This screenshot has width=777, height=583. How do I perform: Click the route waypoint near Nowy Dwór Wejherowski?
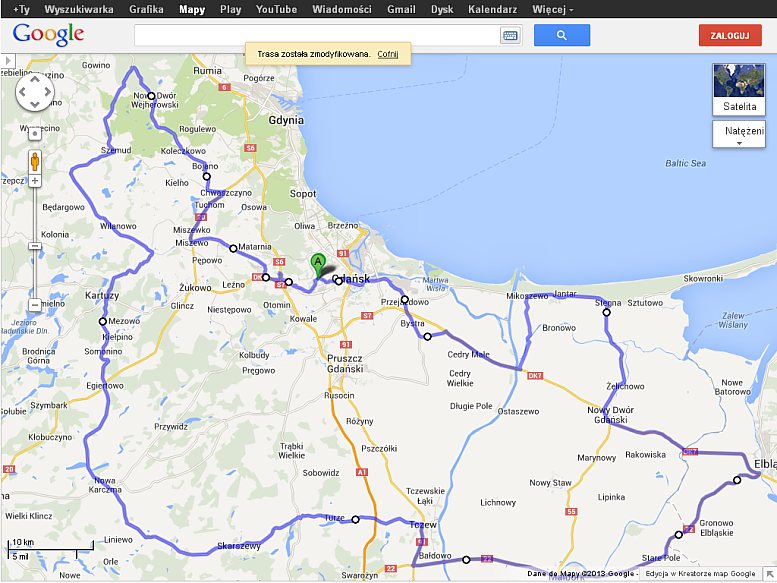[151, 96]
